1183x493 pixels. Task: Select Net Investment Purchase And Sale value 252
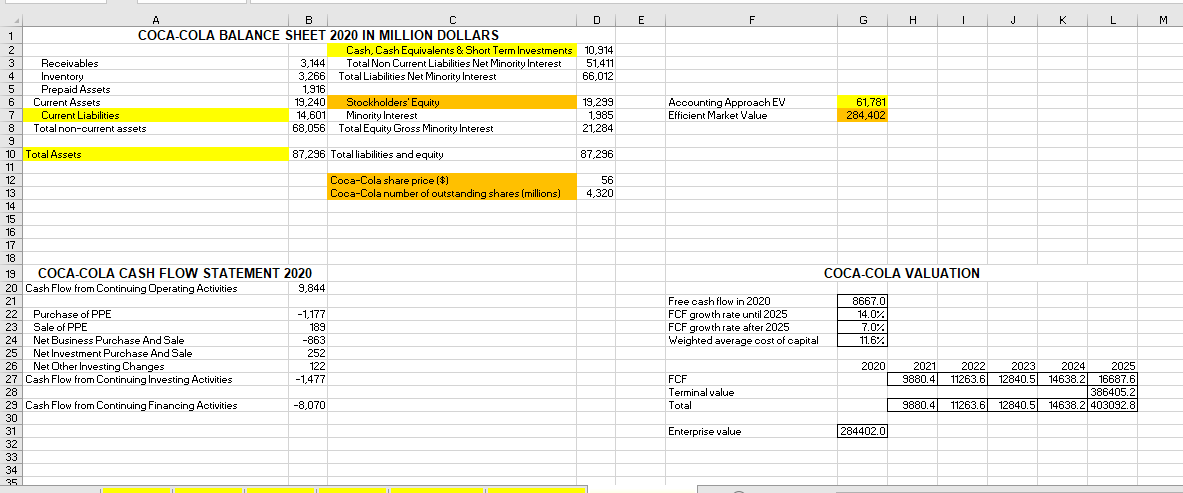pos(308,353)
